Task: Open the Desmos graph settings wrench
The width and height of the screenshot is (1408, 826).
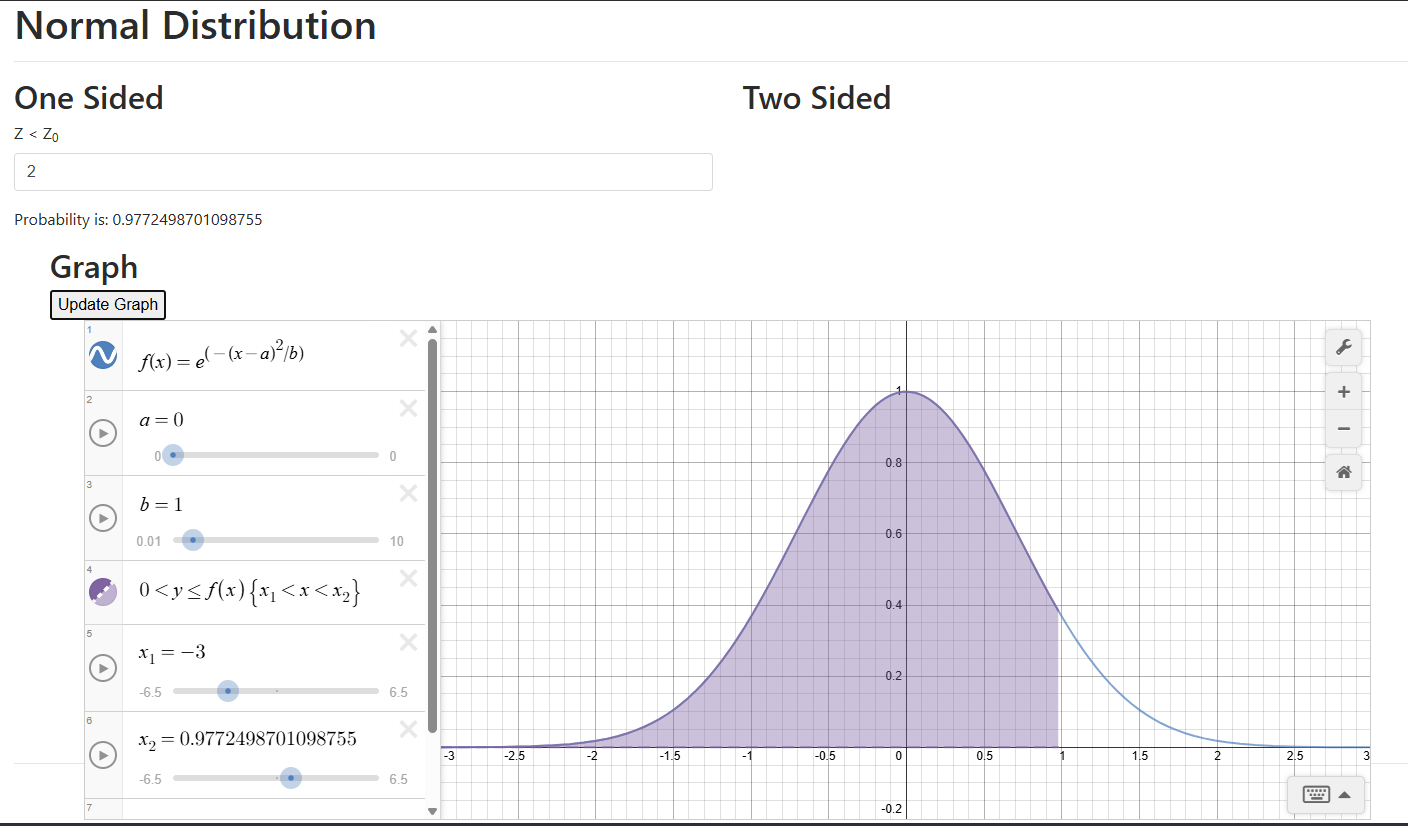Action: click(x=1344, y=347)
